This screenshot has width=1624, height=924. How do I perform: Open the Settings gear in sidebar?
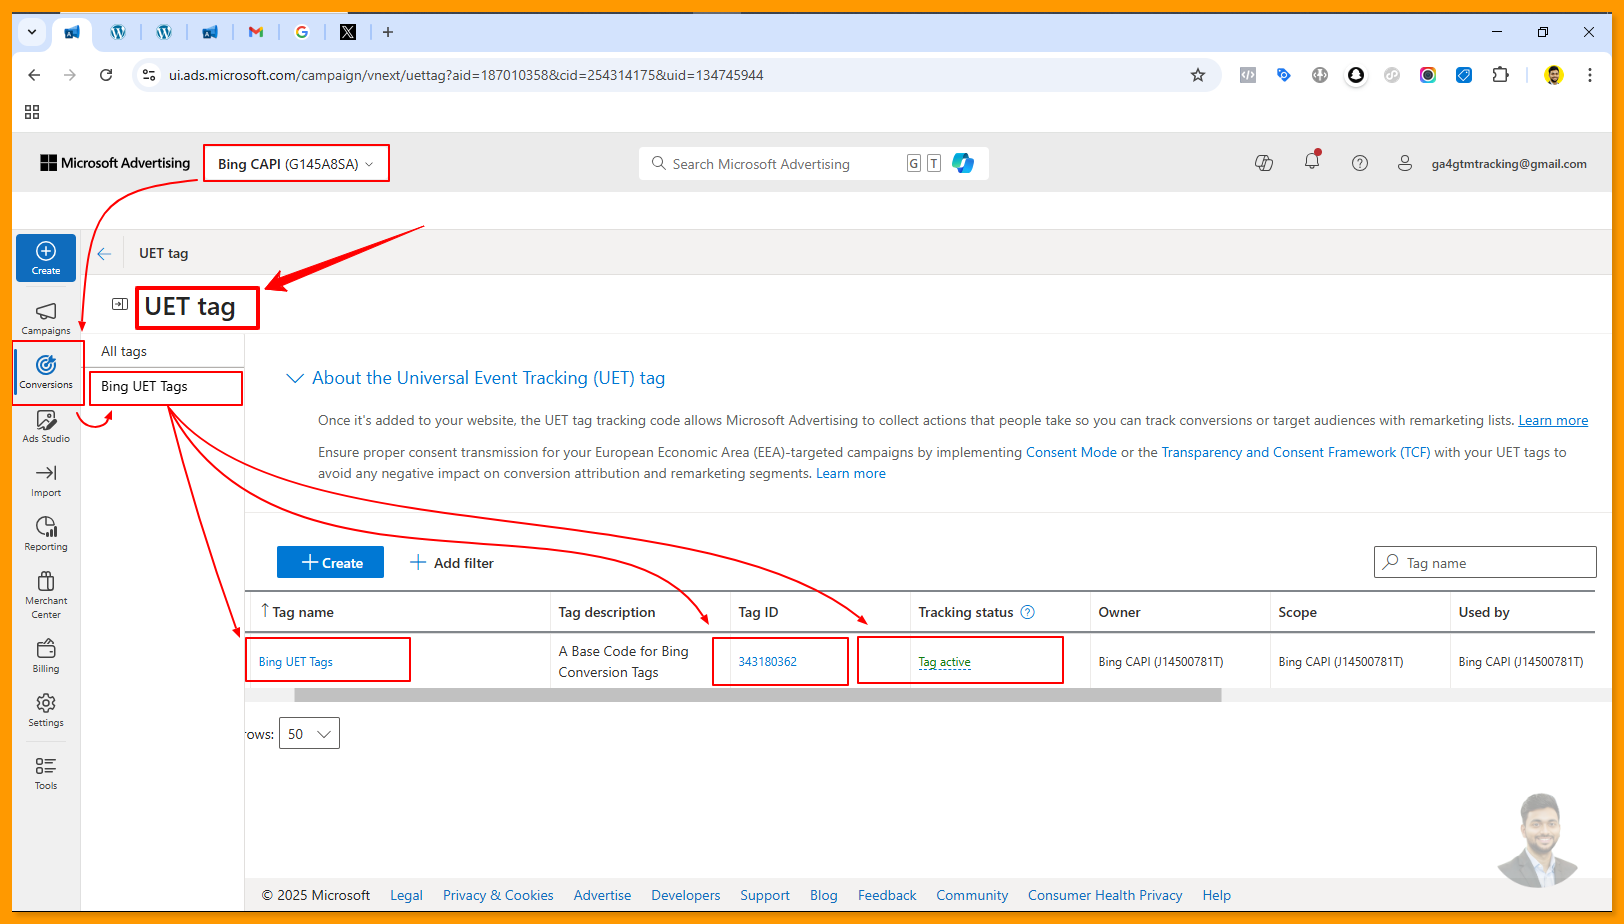point(46,710)
